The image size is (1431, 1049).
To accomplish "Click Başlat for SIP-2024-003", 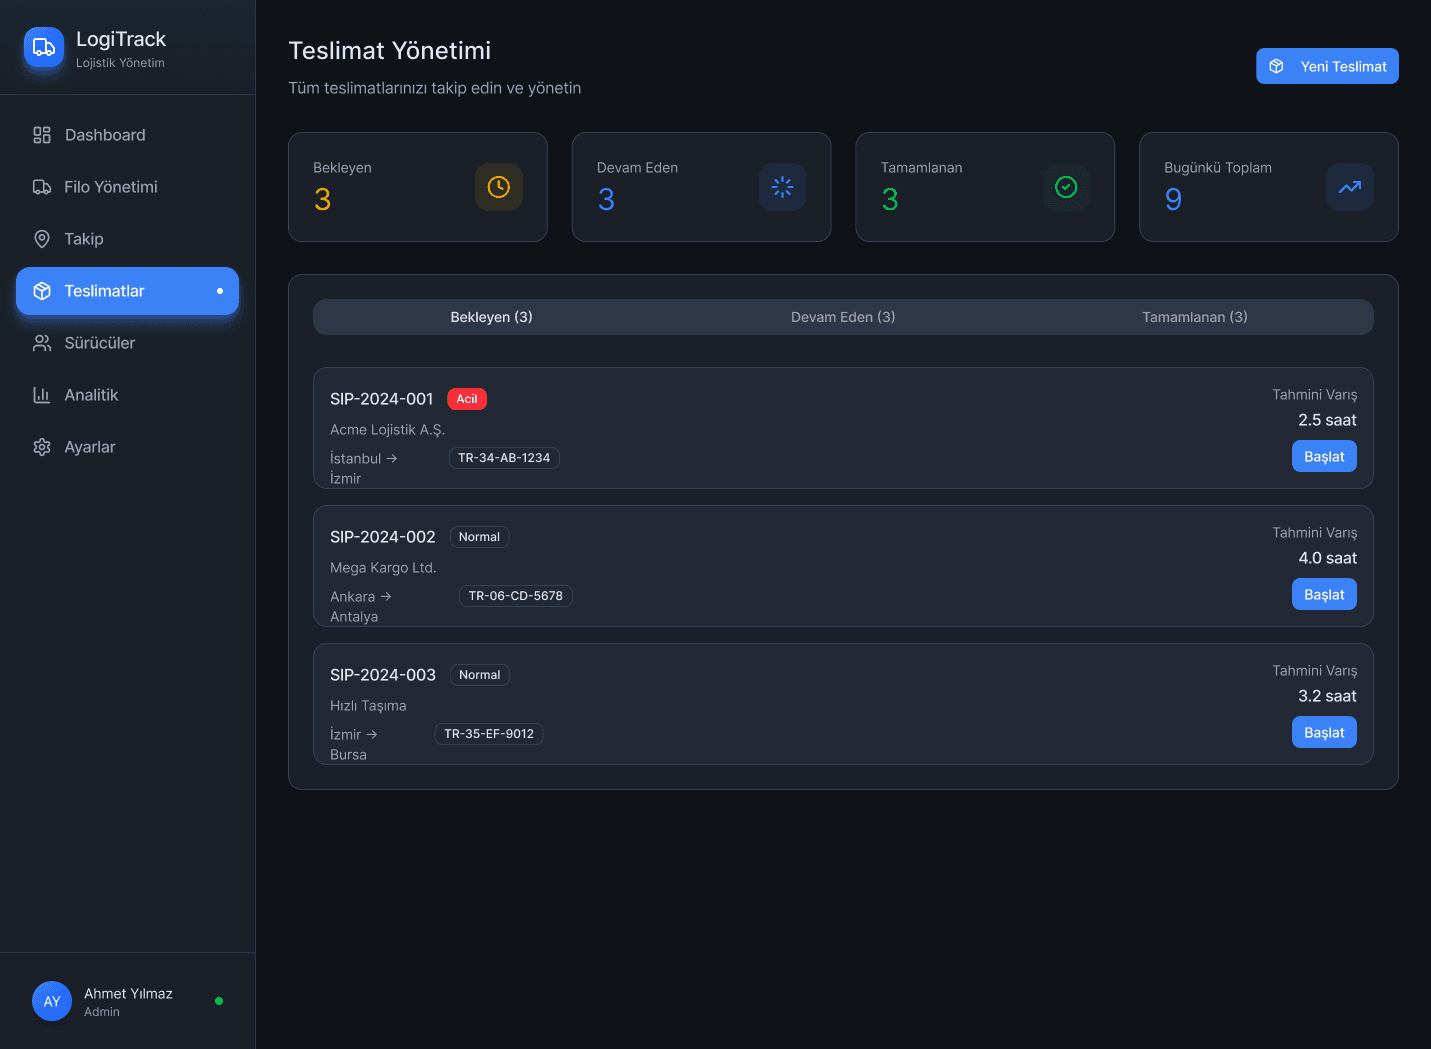I will pyautogui.click(x=1324, y=732).
